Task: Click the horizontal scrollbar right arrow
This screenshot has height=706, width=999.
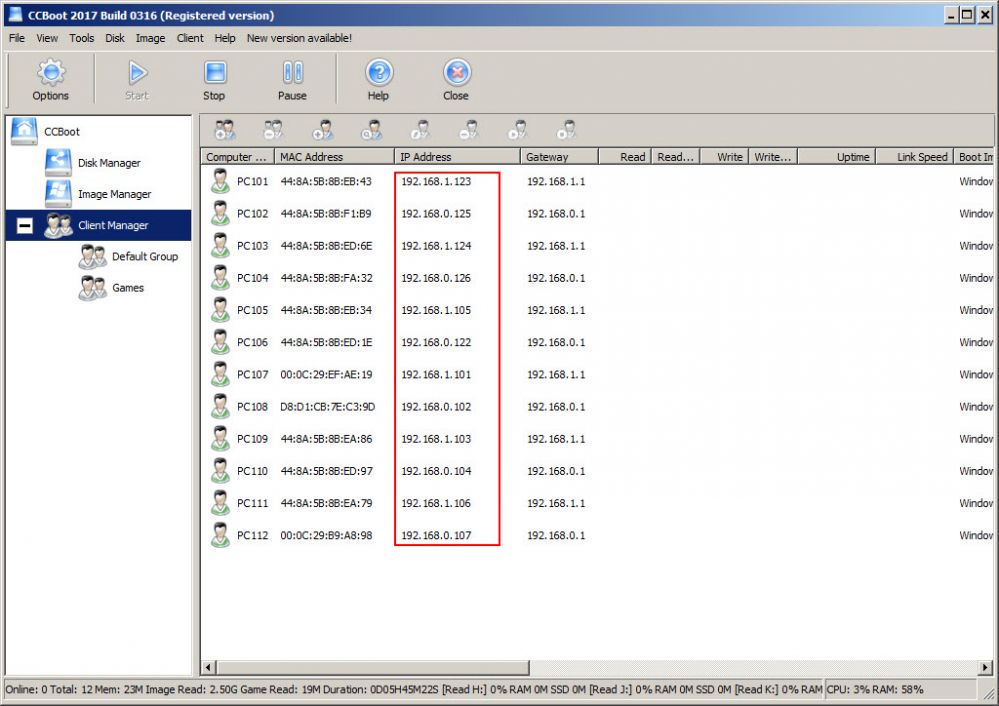Action: (986, 667)
